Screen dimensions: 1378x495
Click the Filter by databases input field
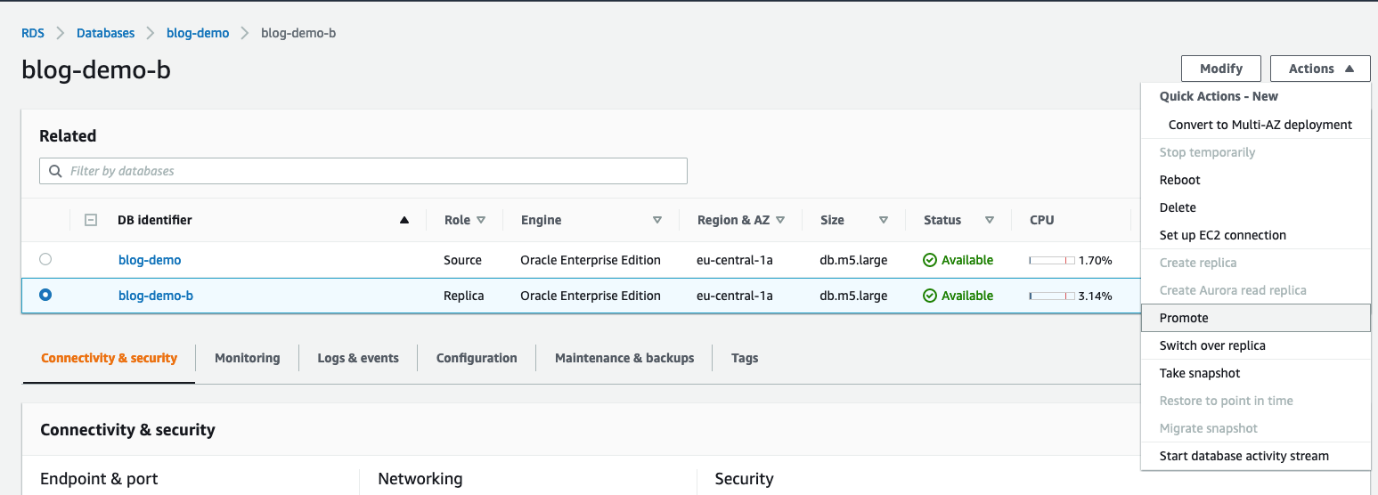click(363, 171)
